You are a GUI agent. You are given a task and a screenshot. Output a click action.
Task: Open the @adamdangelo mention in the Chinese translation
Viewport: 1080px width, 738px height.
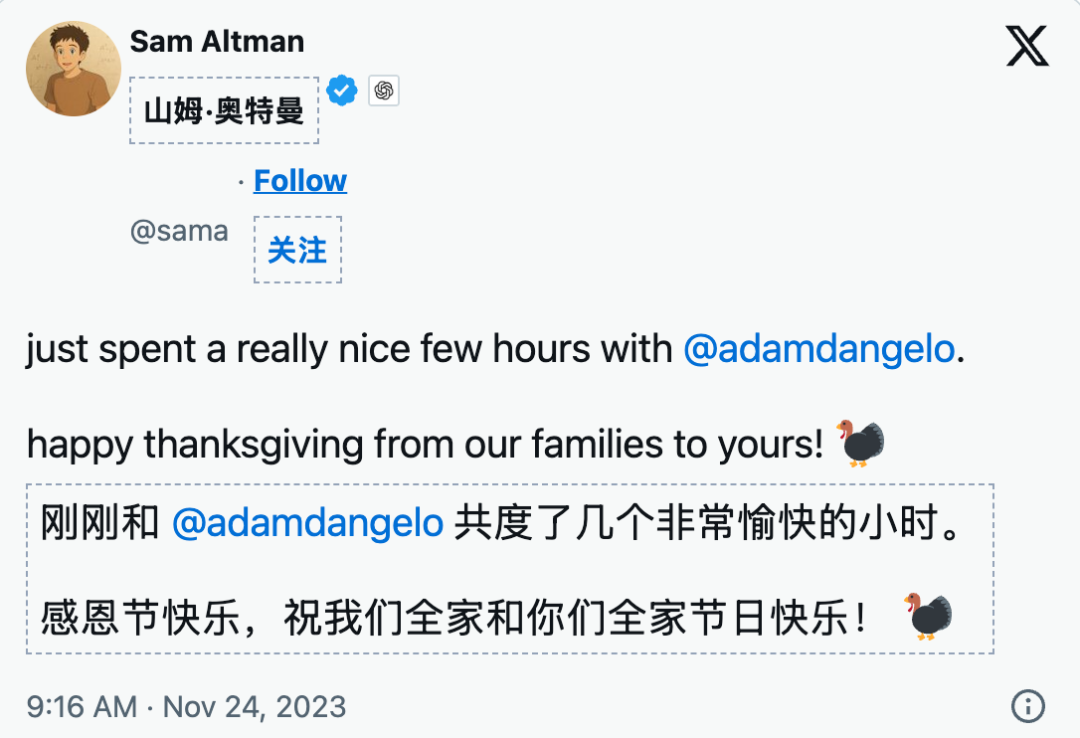click(x=307, y=523)
